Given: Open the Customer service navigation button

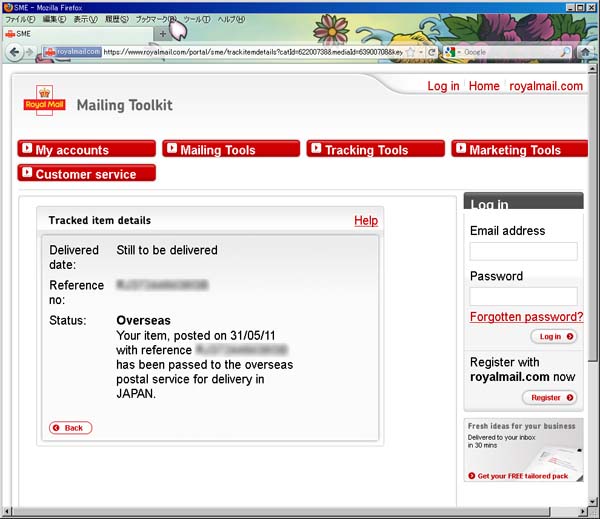Looking at the screenshot, I should pyautogui.click(x=87, y=173).
